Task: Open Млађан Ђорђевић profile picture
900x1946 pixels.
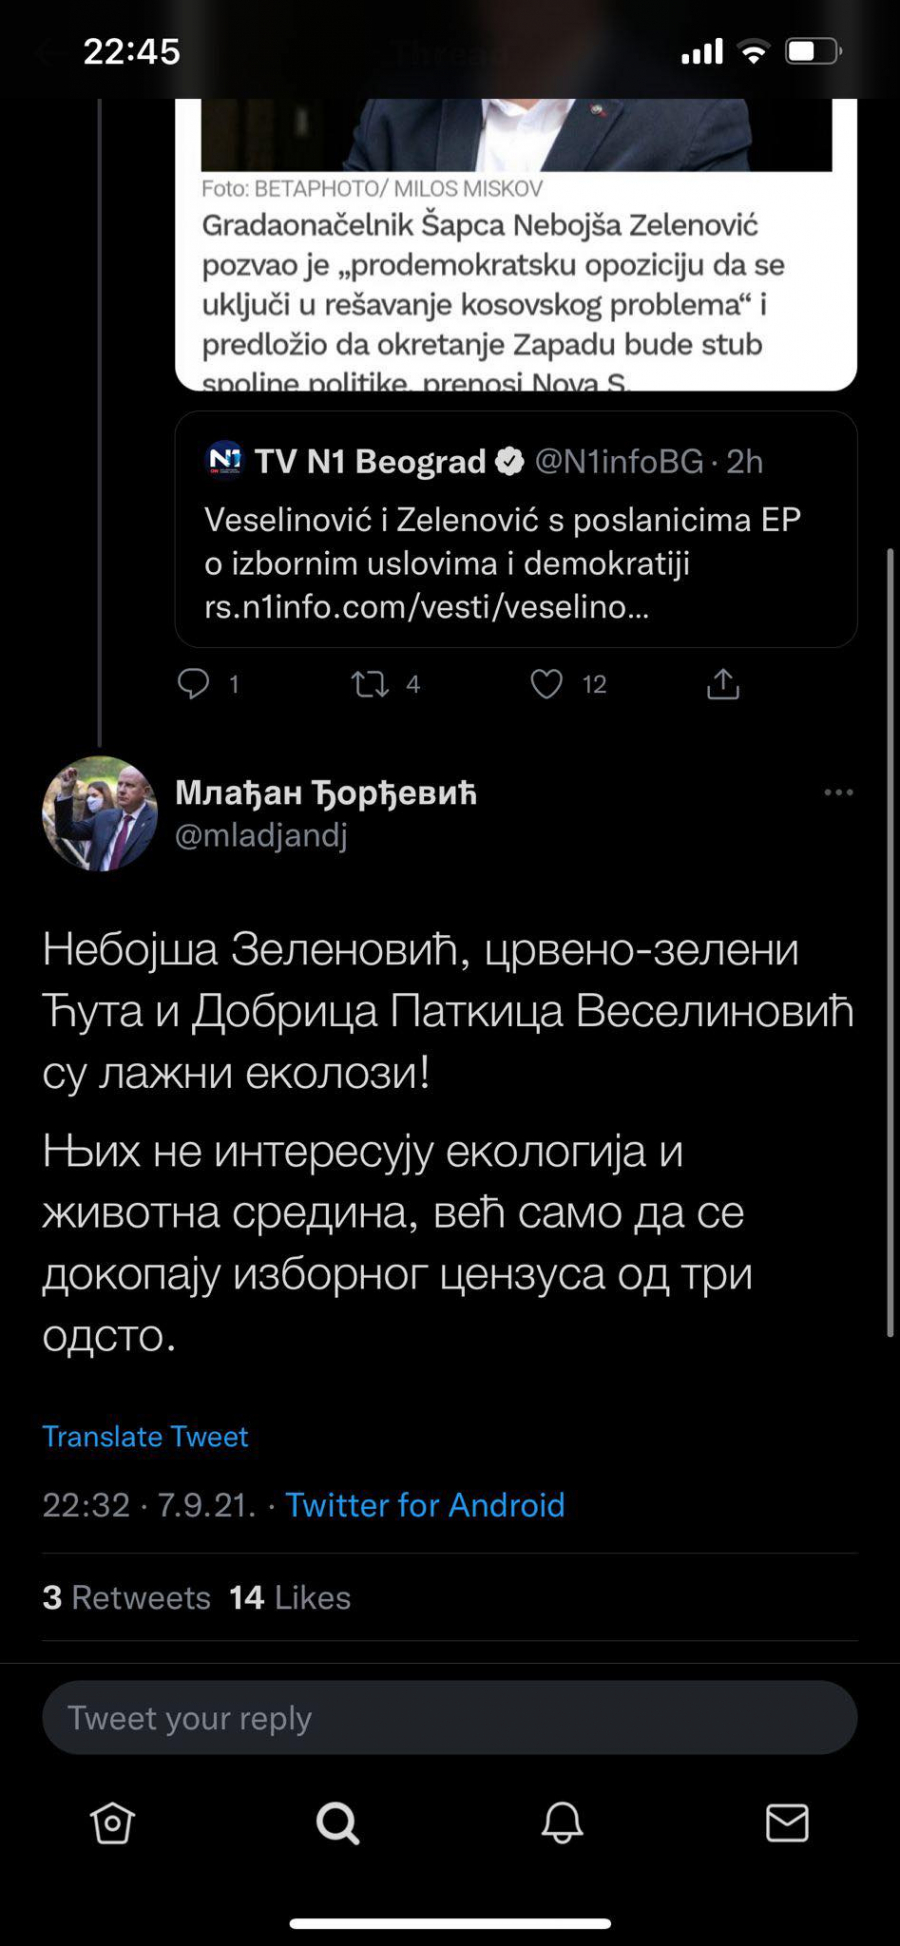Action: pyautogui.click(x=100, y=813)
